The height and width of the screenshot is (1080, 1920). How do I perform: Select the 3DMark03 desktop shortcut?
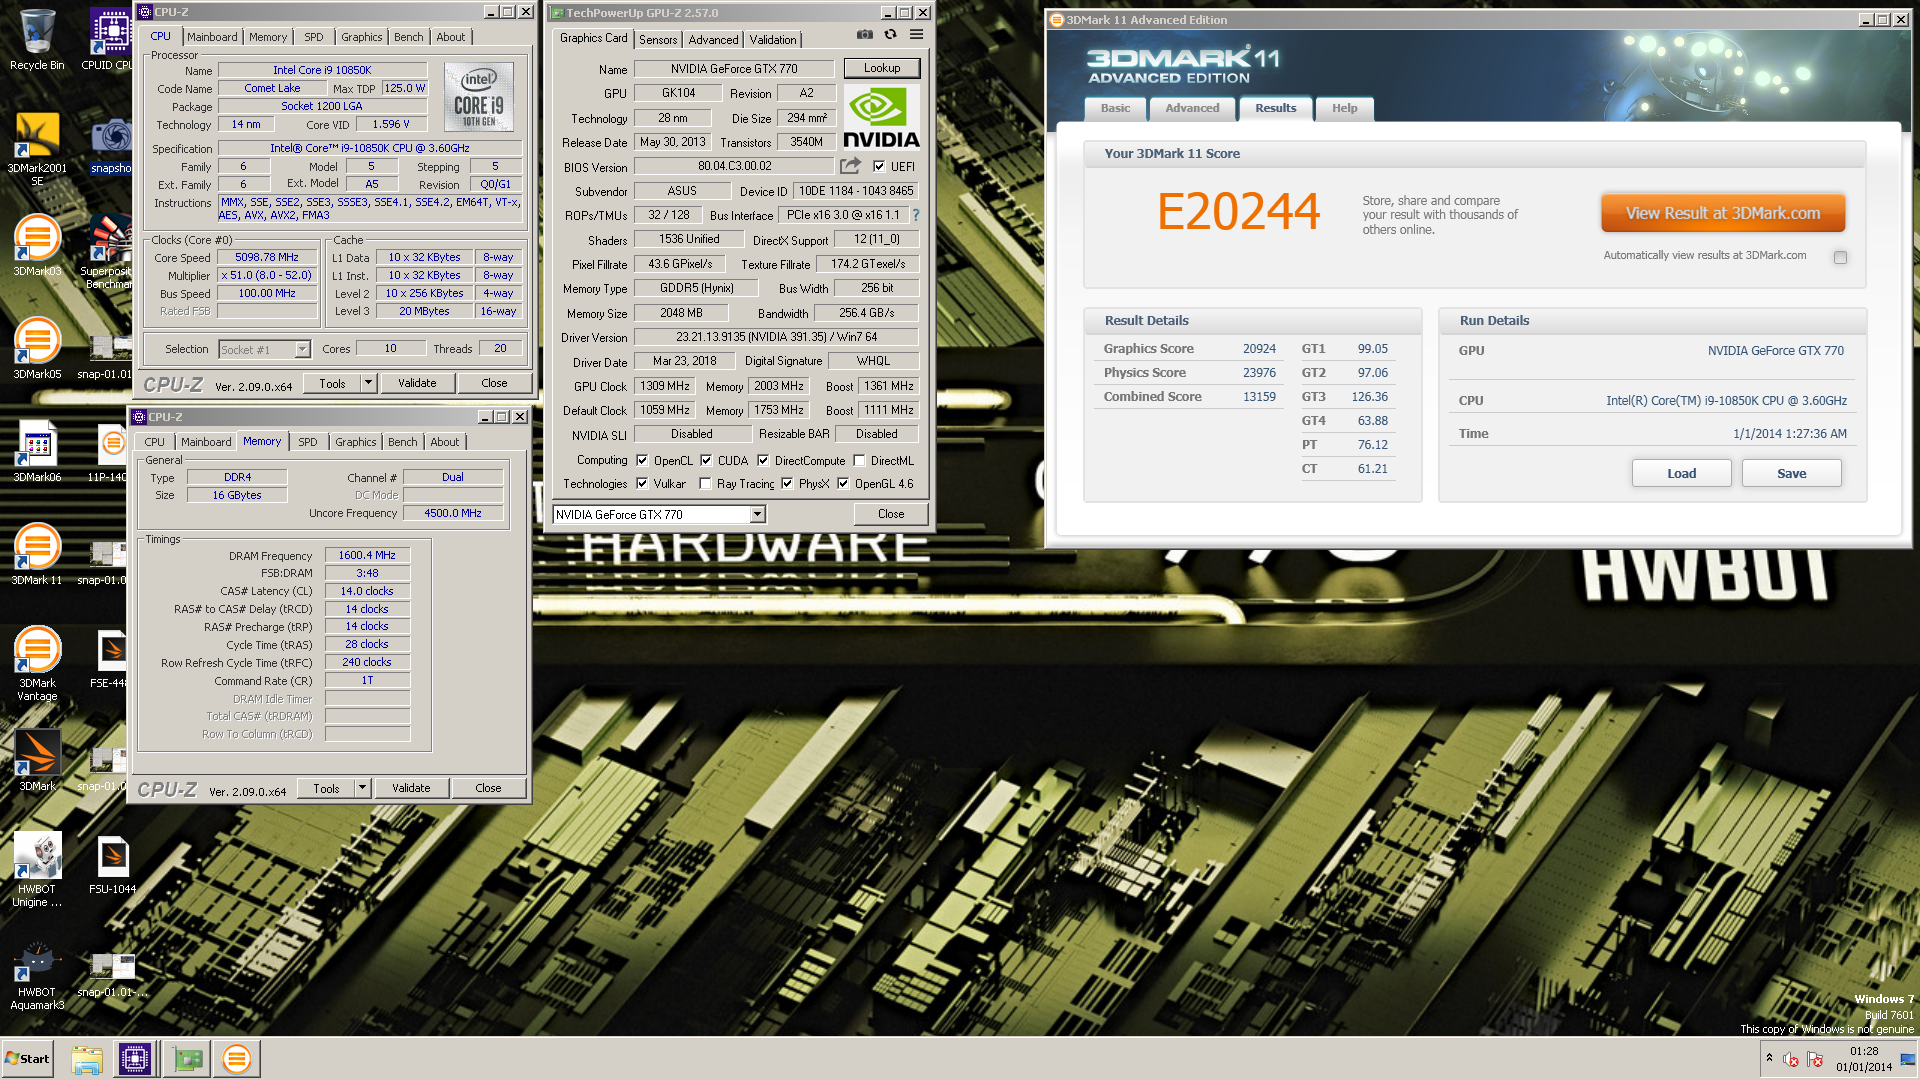click(37, 245)
